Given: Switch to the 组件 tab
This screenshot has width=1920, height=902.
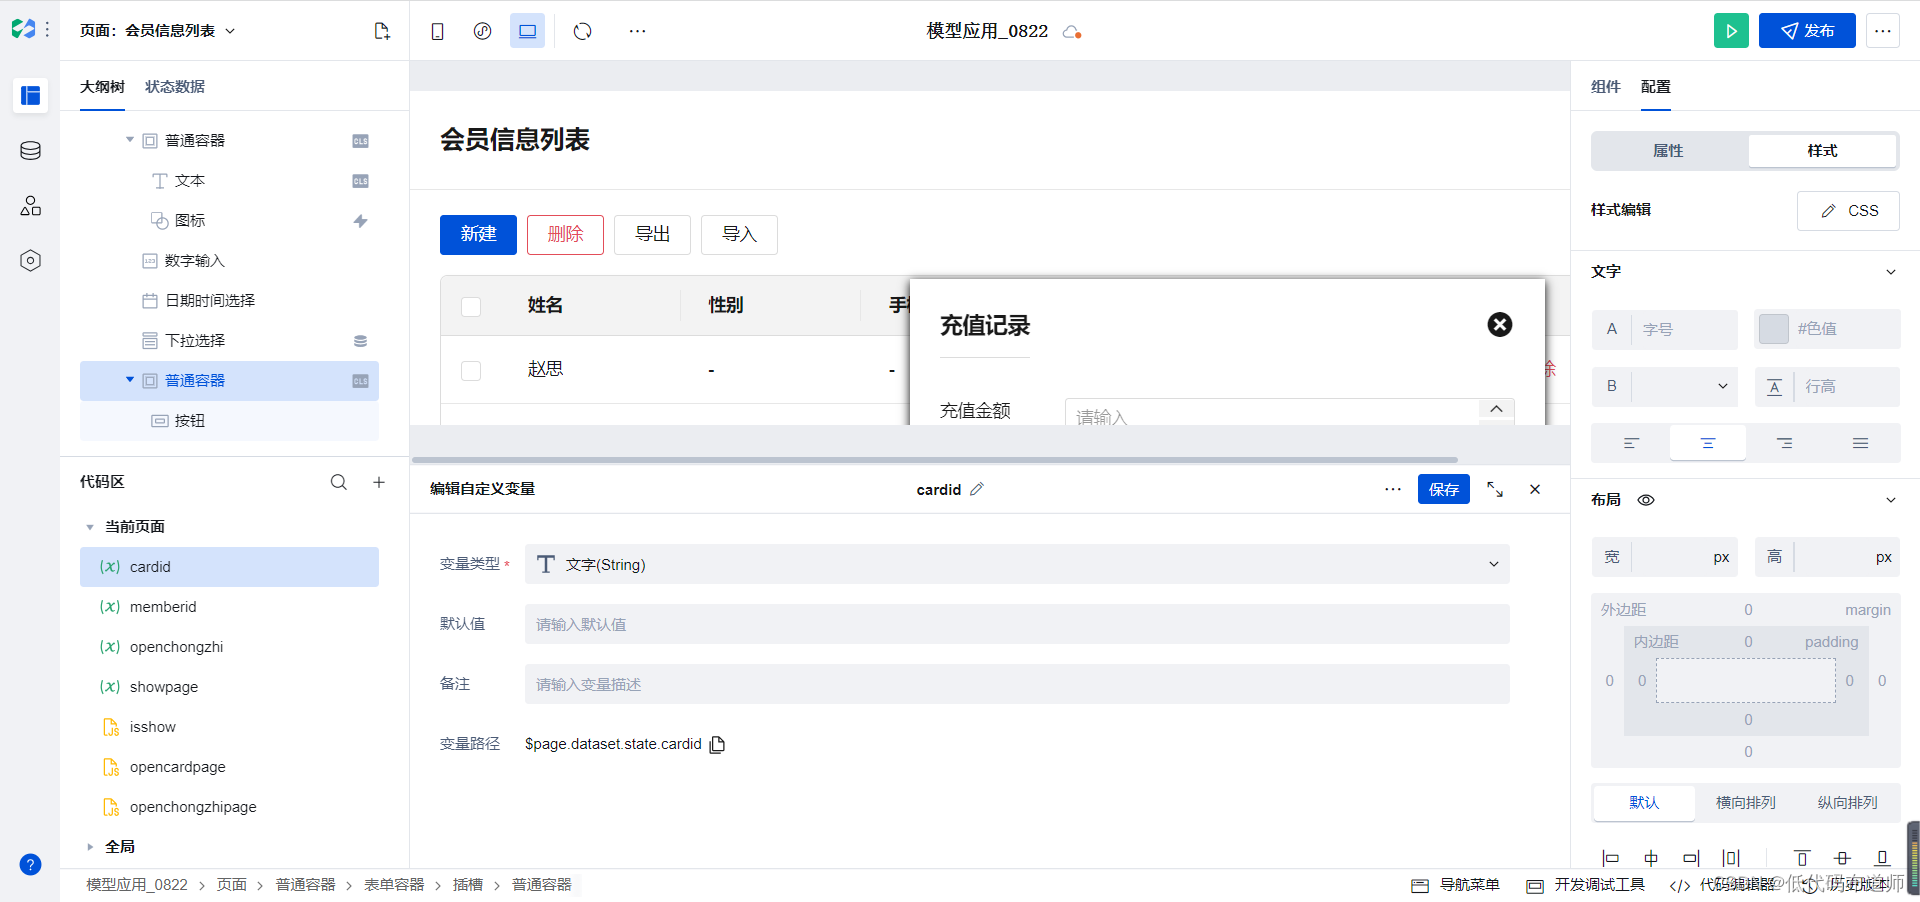Looking at the screenshot, I should [x=1605, y=87].
